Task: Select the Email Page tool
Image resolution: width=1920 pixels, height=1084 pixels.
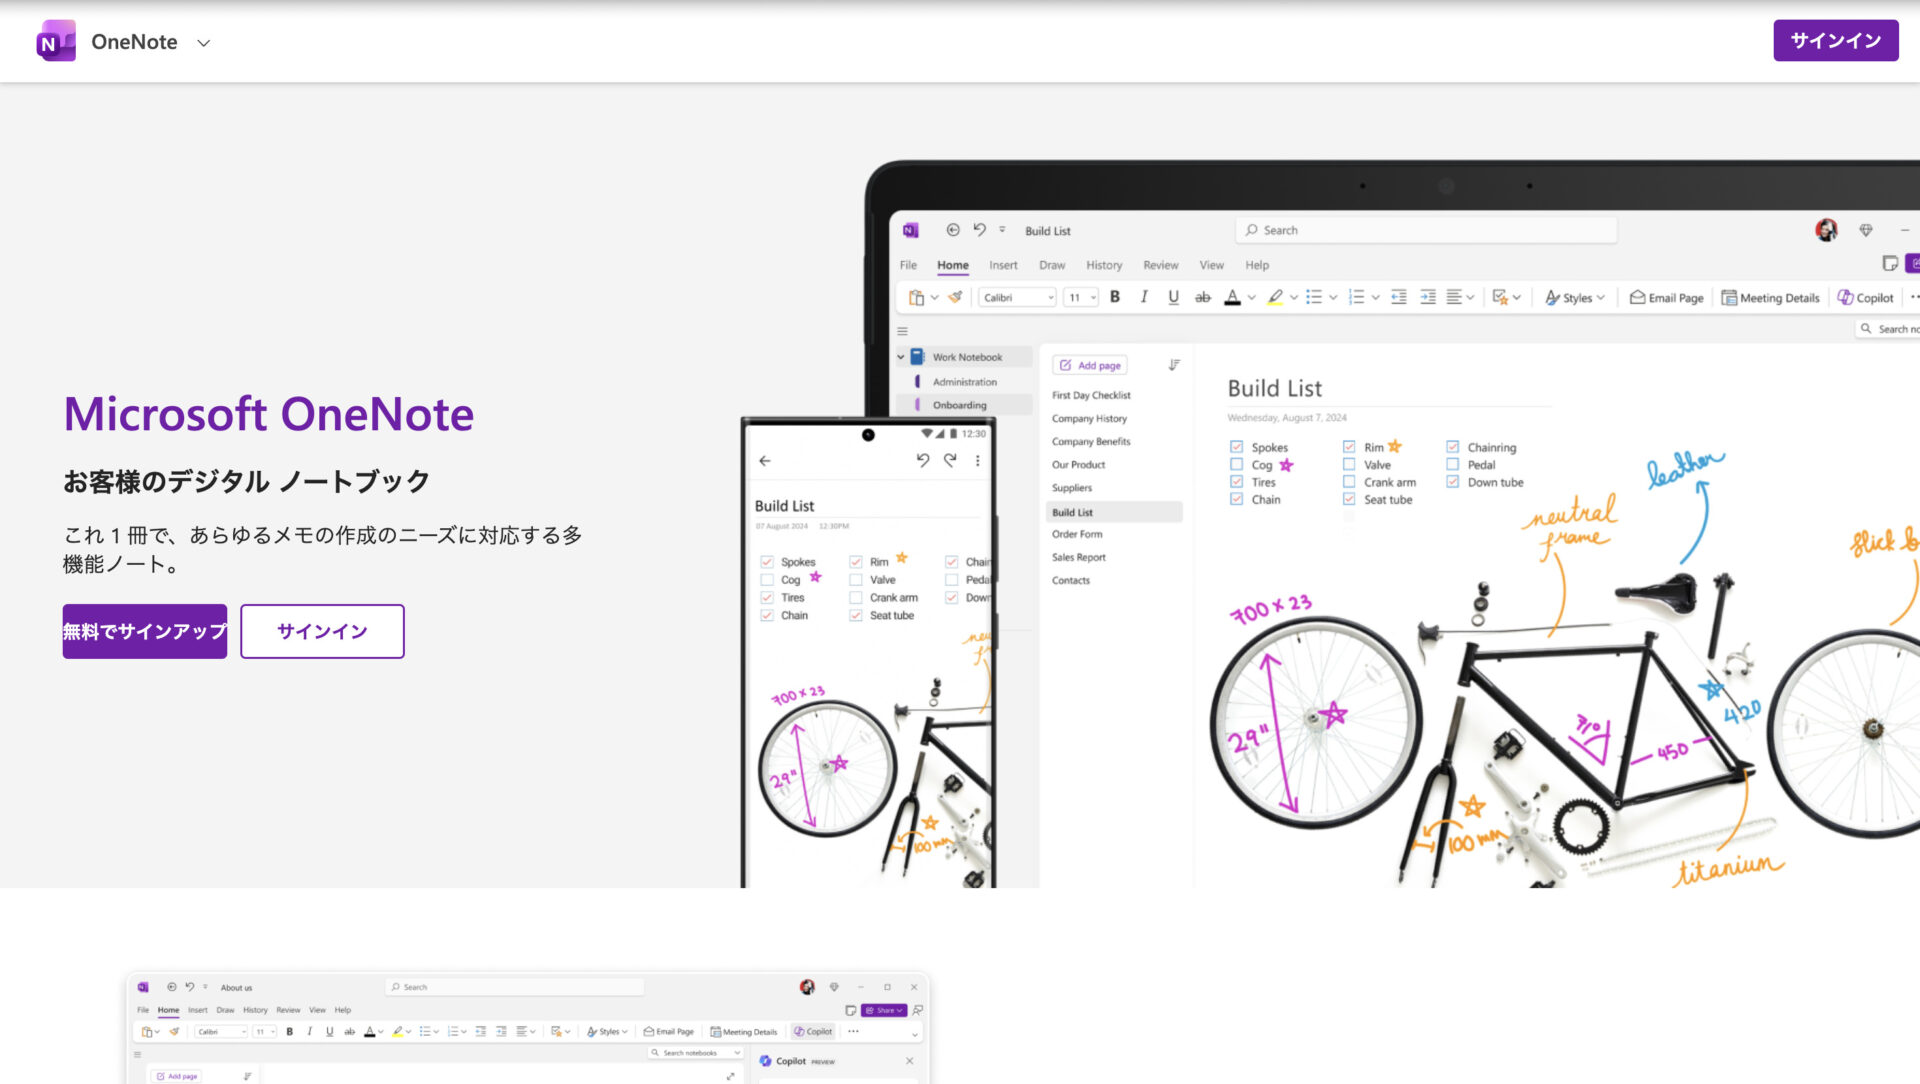Action: click(1666, 297)
